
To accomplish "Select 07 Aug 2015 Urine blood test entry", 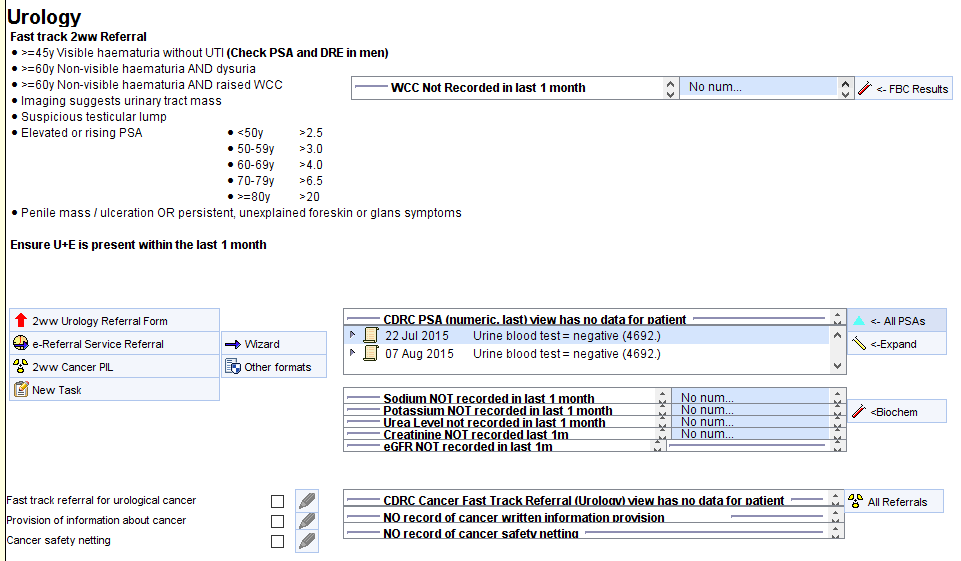I will click(x=587, y=354).
